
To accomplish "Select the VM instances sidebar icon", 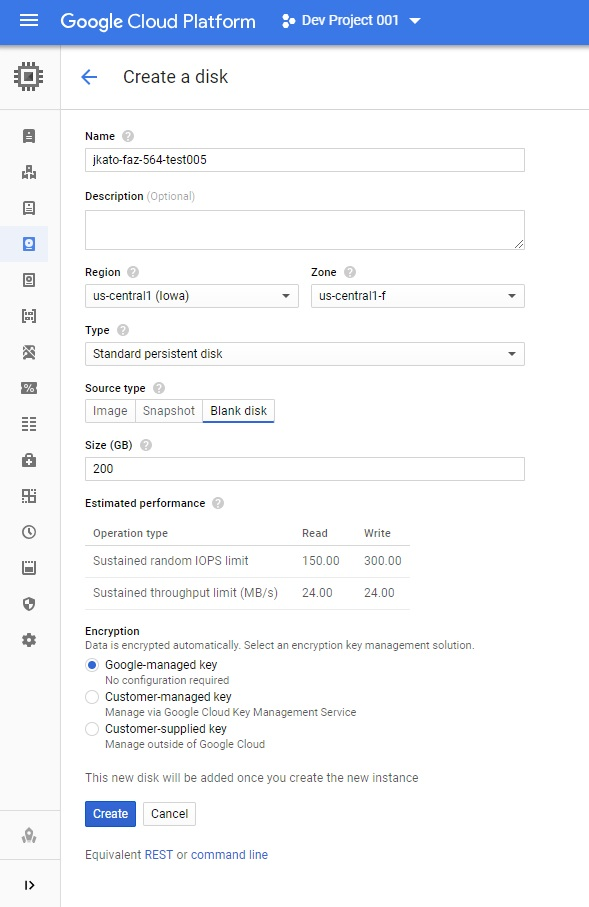I will (x=30, y=137).
